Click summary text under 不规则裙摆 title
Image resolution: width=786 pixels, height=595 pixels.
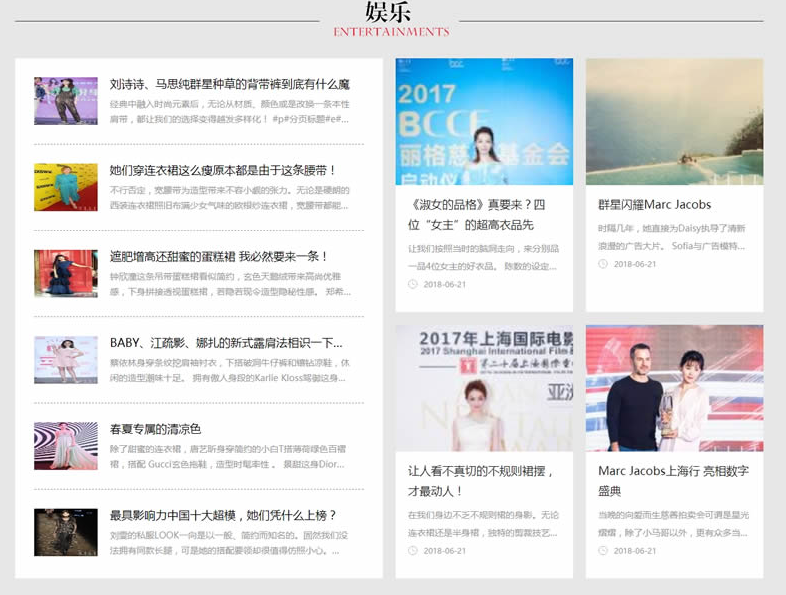[x=483, y=524]
